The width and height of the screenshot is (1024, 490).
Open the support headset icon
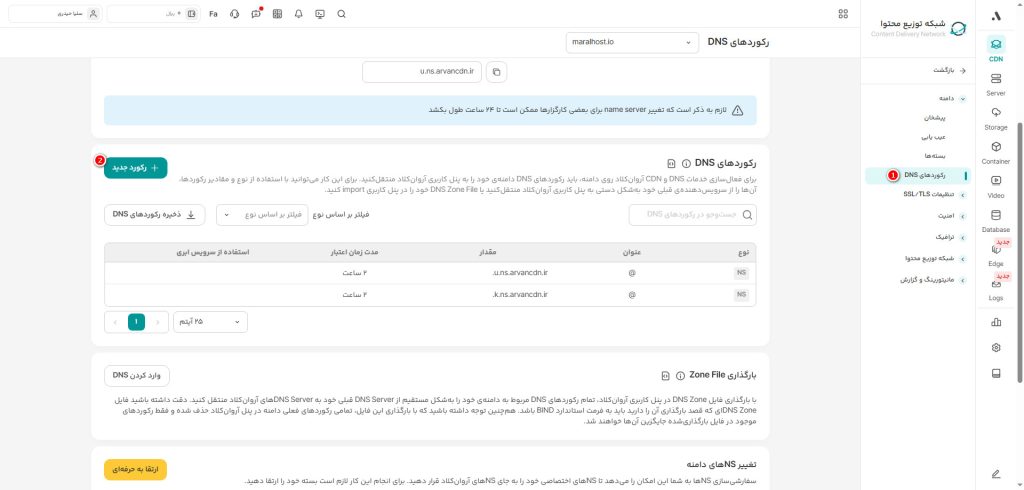tap(235, 14)
